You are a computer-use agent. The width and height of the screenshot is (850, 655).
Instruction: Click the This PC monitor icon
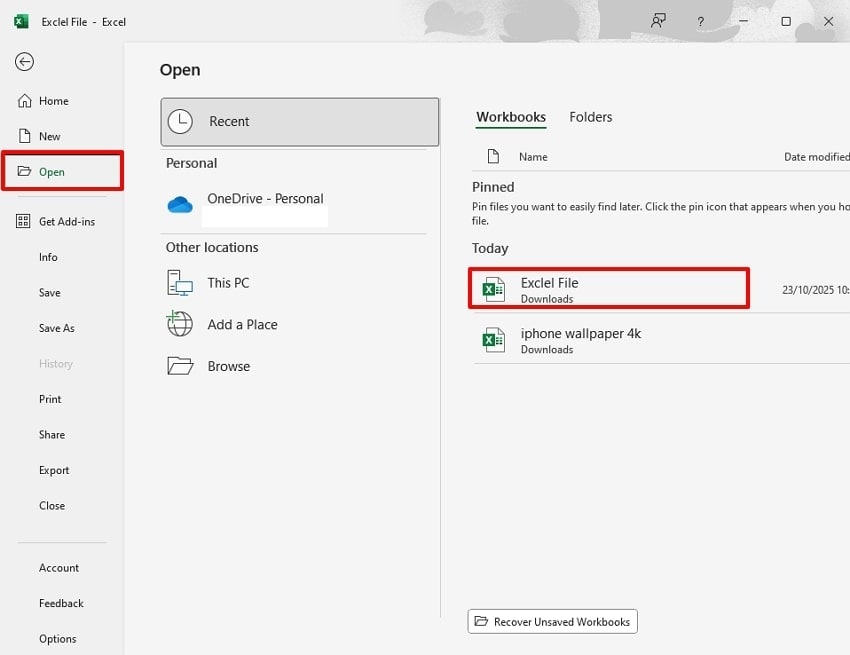coord(180,283)
